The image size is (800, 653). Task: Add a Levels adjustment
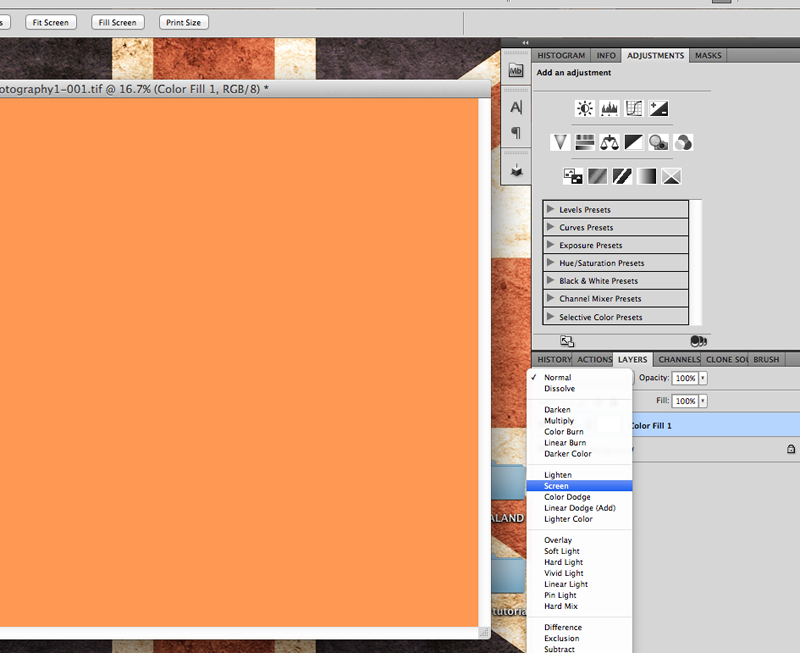coord(610,109)
